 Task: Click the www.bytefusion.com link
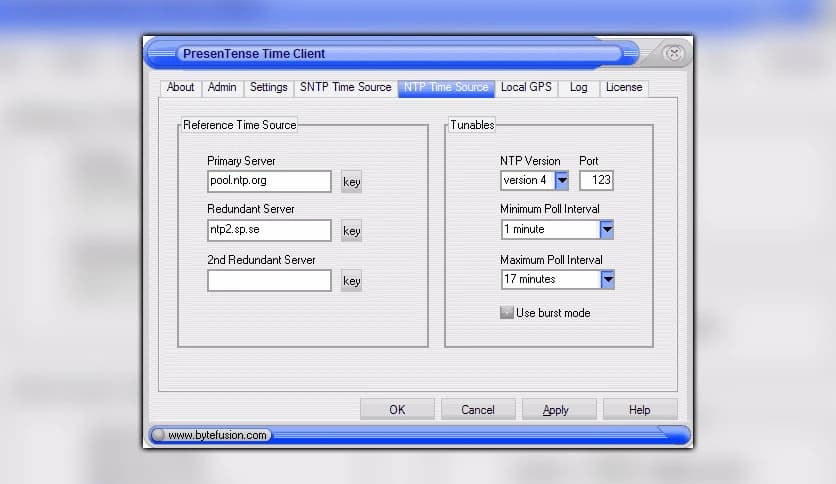217,435
